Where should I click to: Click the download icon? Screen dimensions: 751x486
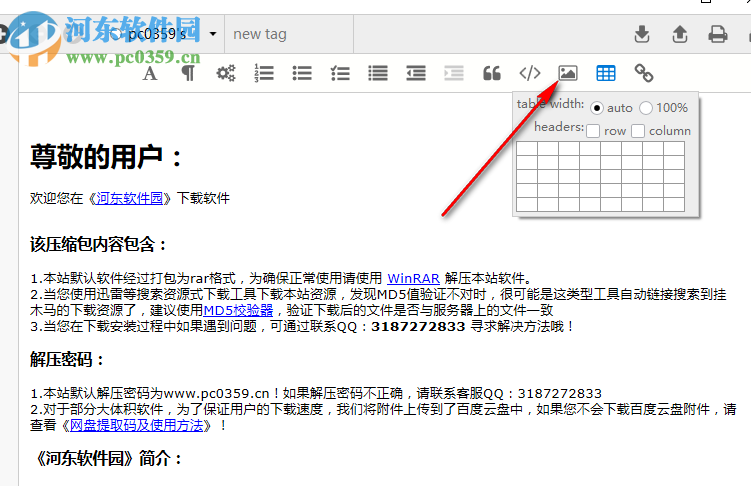pyautogui.click(x=642, y=34)
